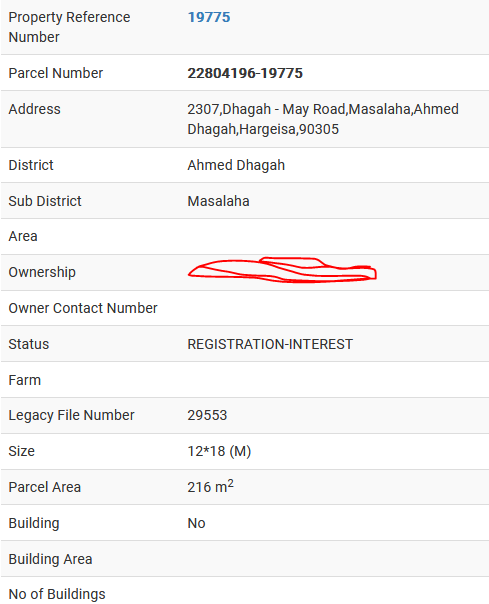The image size is (489, 604).
Task: Click the red scribbled ownership value
Action: 282,270
